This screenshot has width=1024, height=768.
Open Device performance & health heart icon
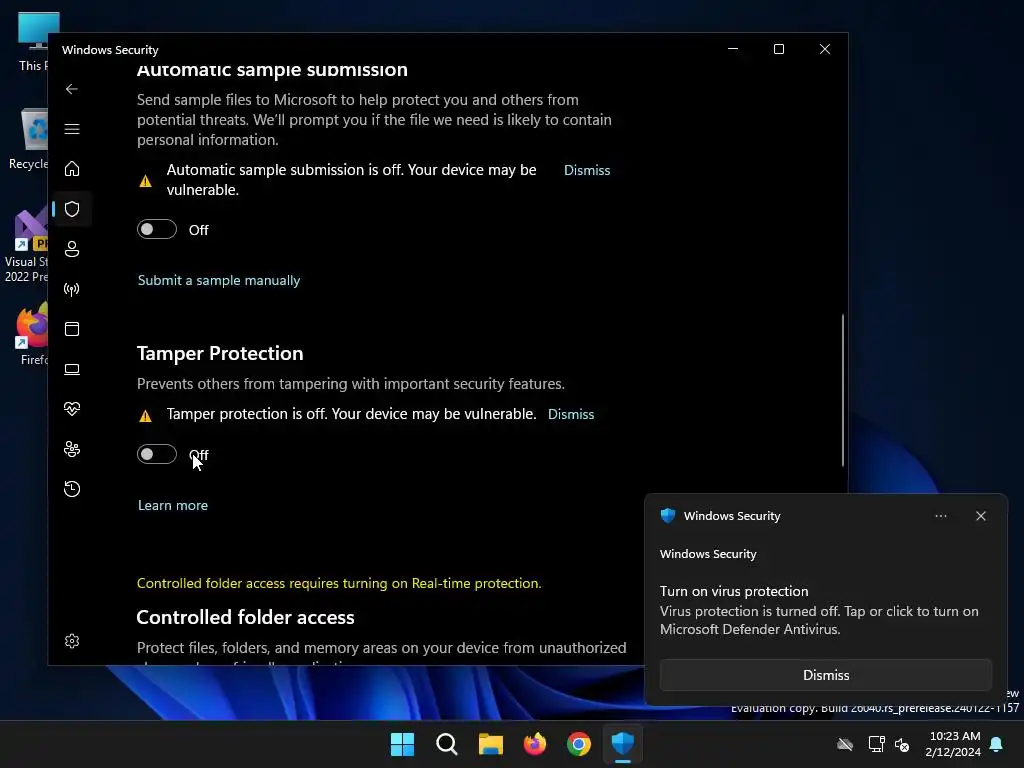click(72, 409)
